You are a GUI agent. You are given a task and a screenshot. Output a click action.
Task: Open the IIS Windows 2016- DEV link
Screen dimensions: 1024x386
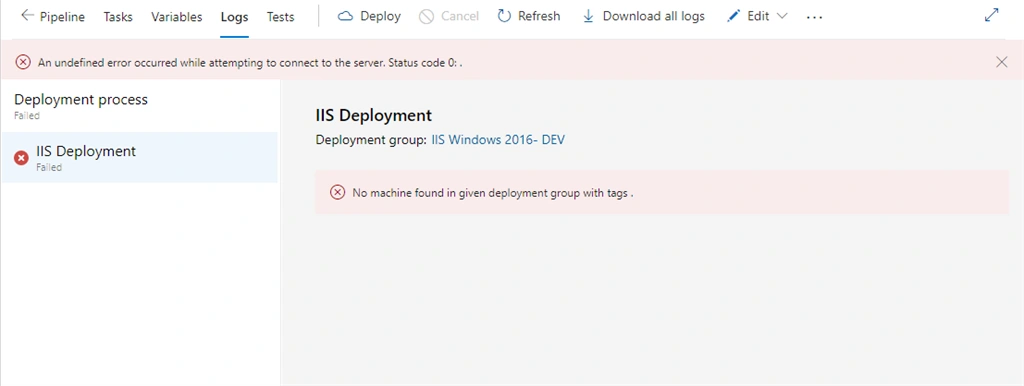click(498, 139)
